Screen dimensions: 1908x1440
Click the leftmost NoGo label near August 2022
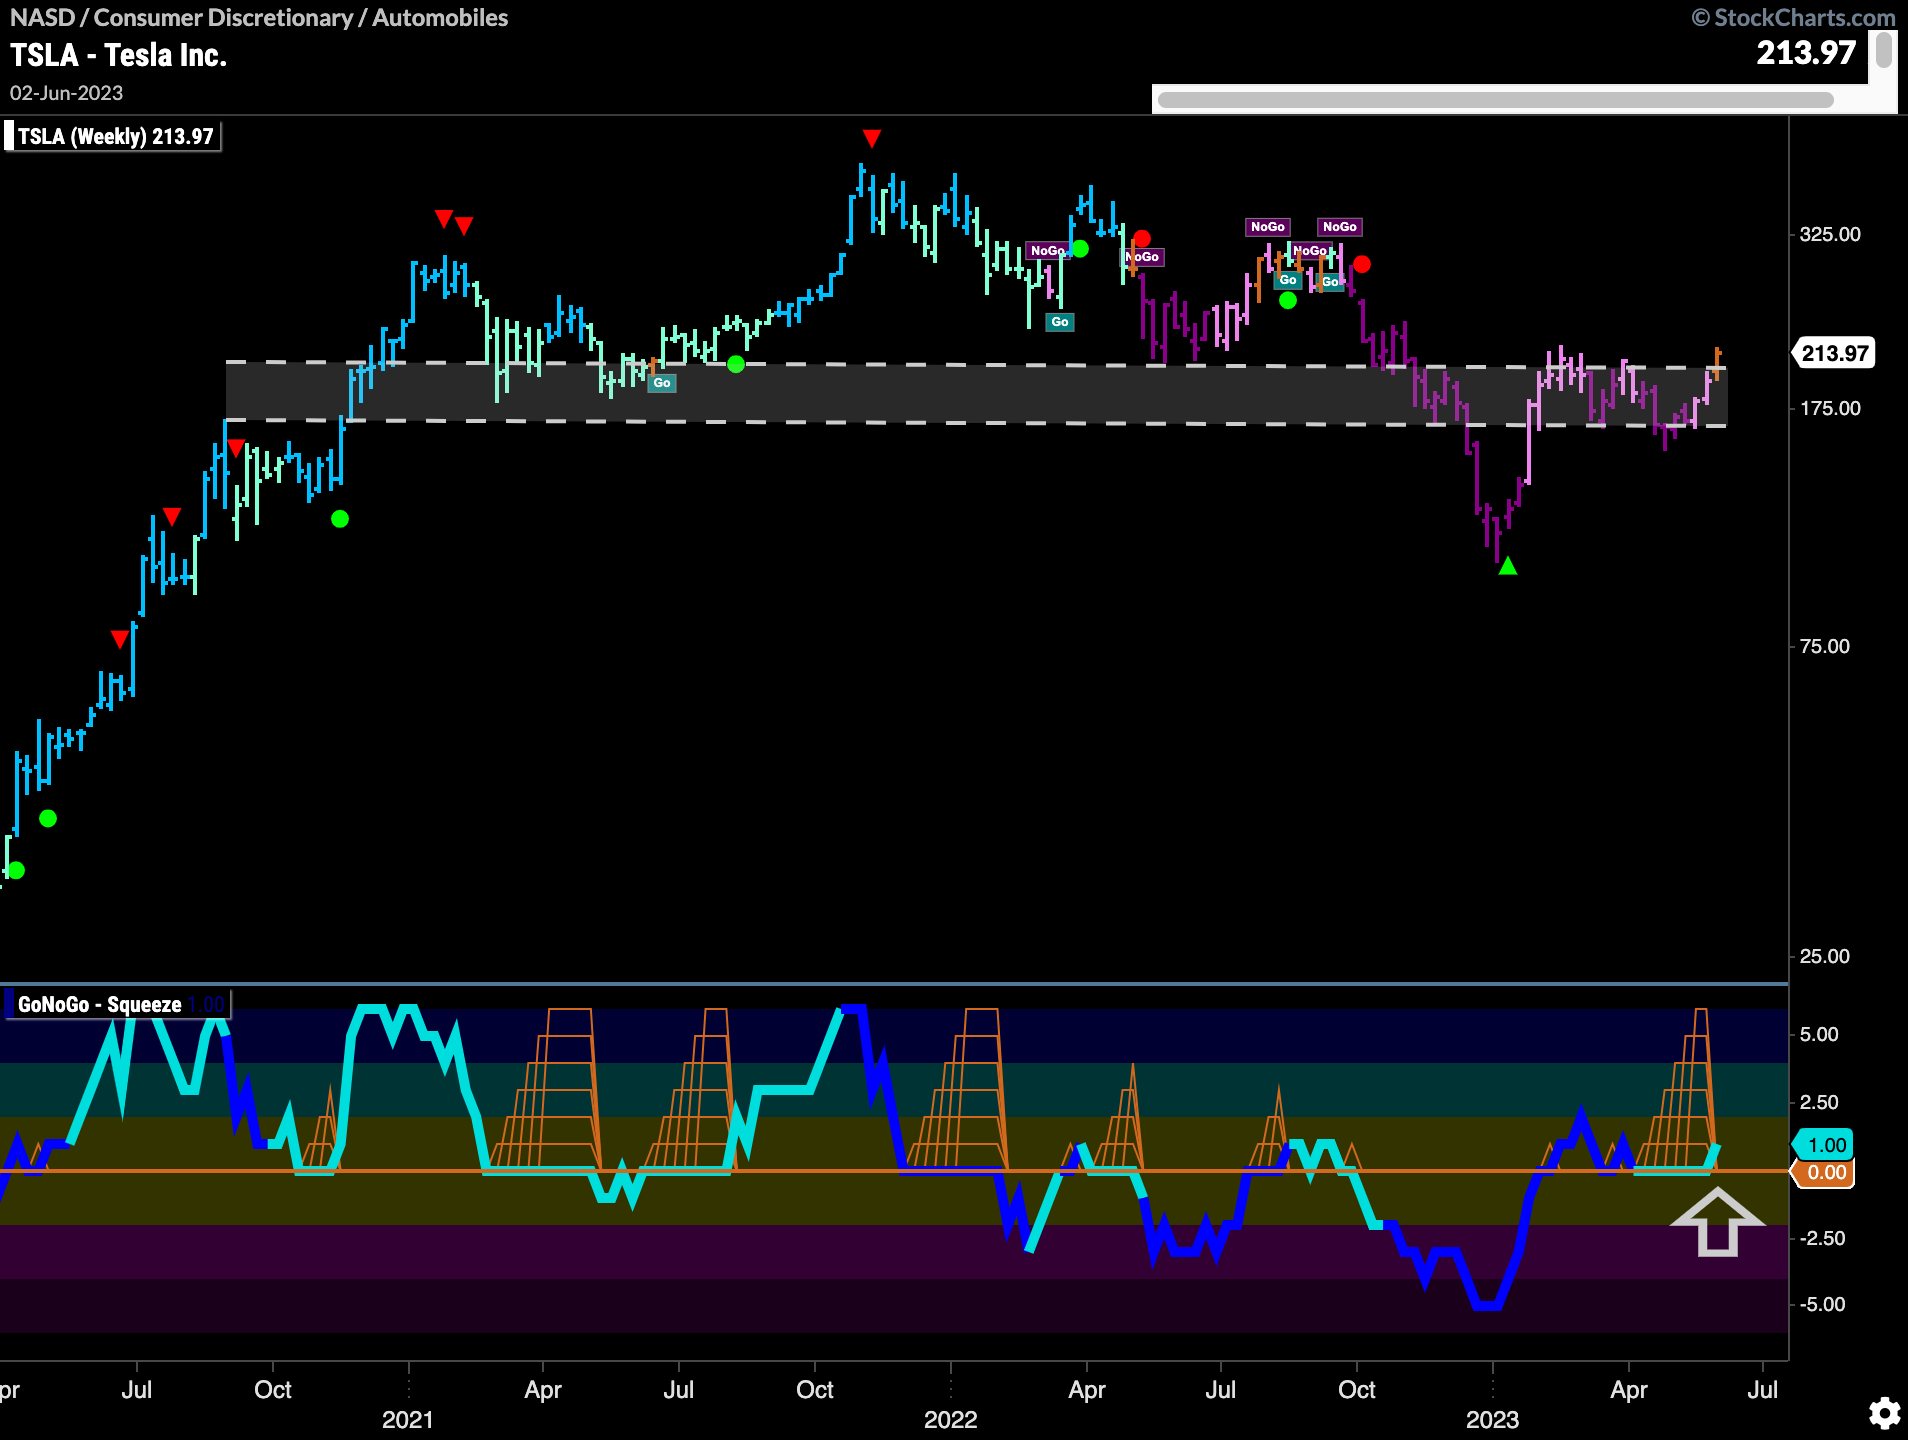(1267, 227)
